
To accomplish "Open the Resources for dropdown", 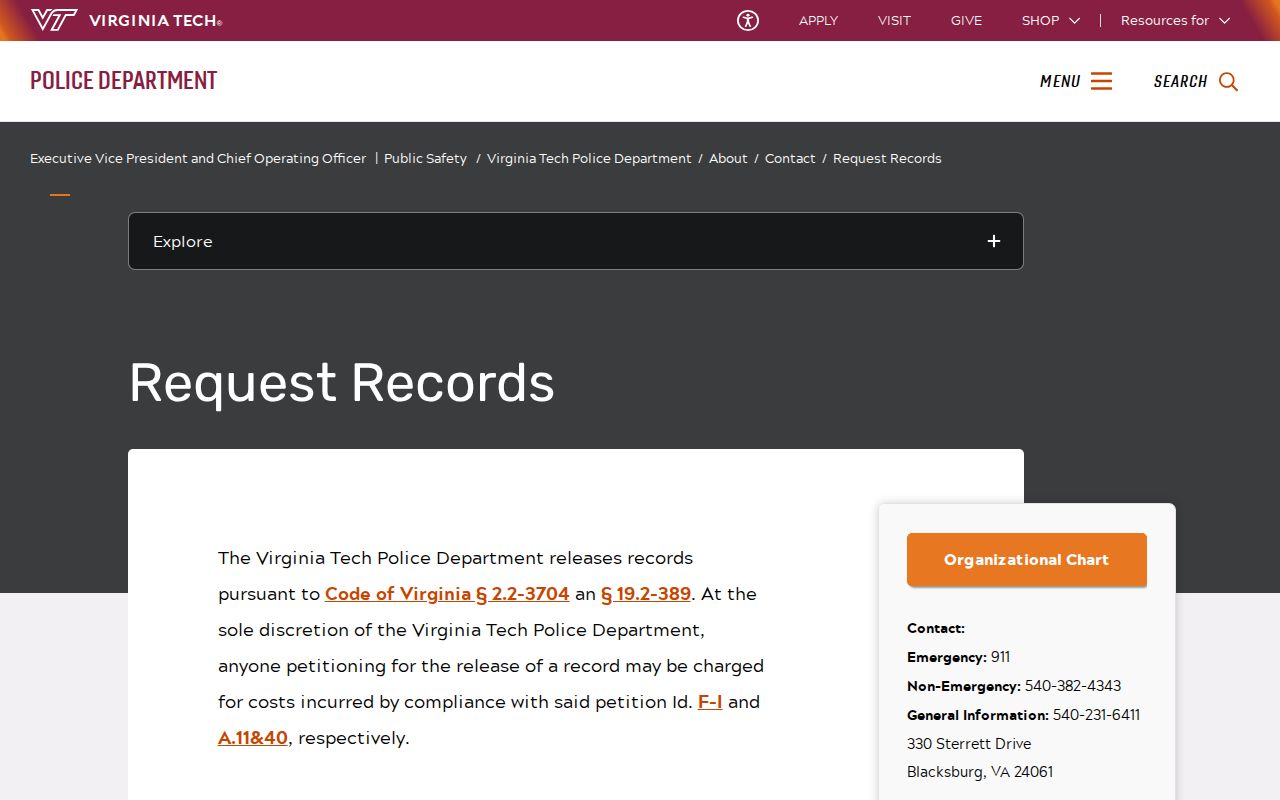I will pyautogui.click(x=1175, y=20).
